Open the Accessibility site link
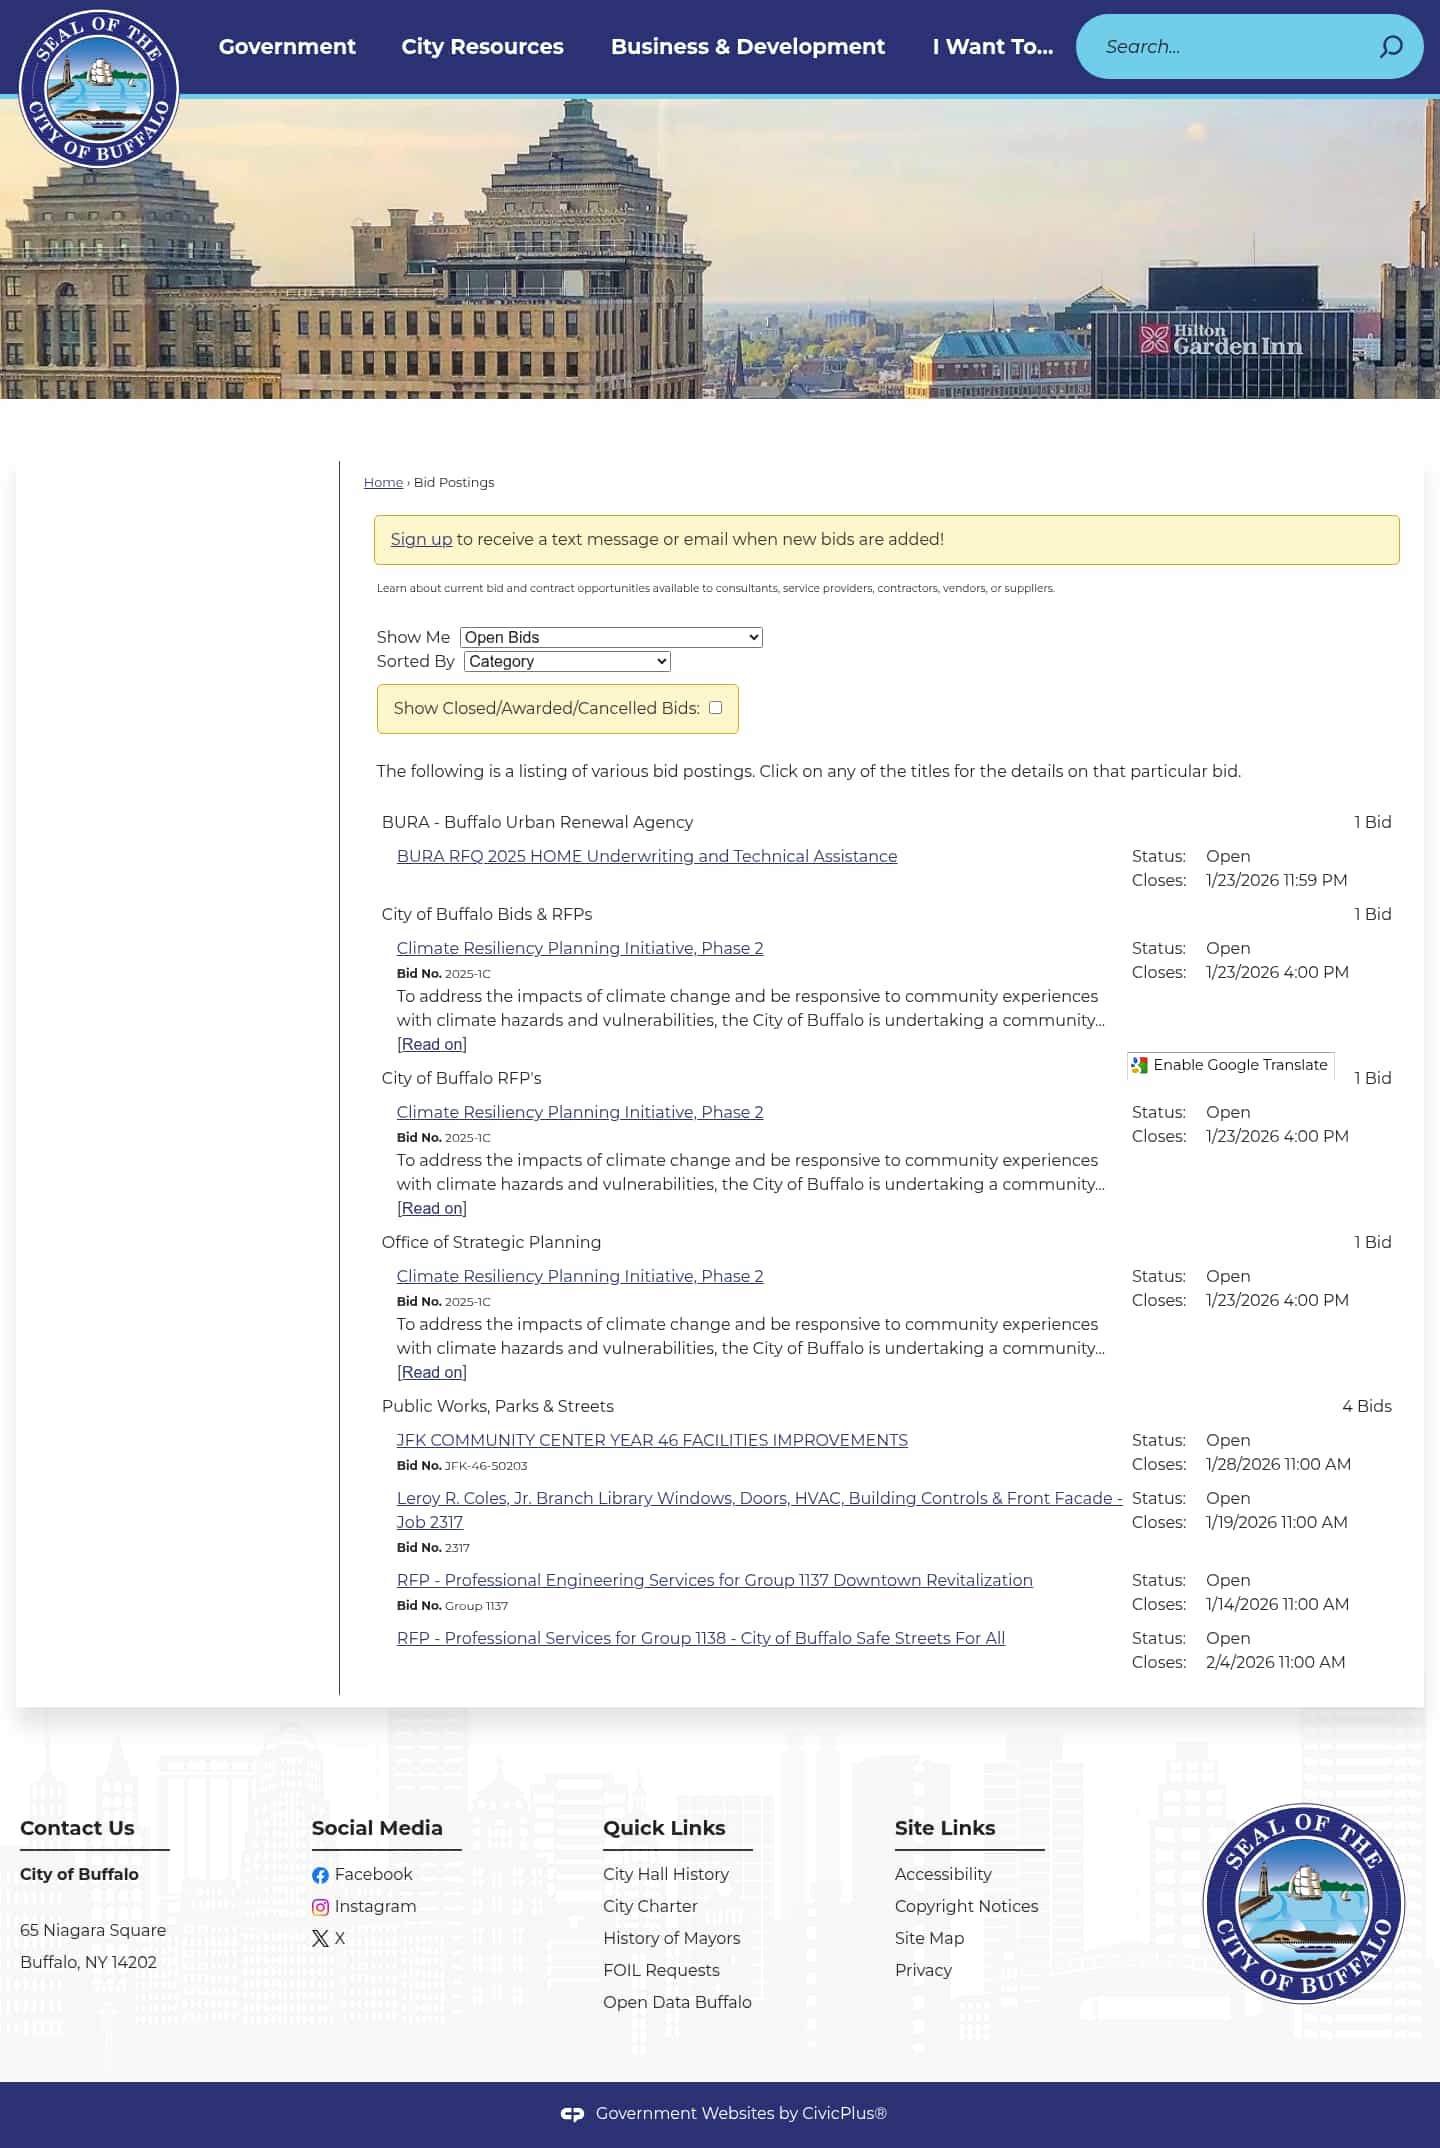Image resolution: width=1440 pixels, height=2148 pixels. (x=943, y=1875)
